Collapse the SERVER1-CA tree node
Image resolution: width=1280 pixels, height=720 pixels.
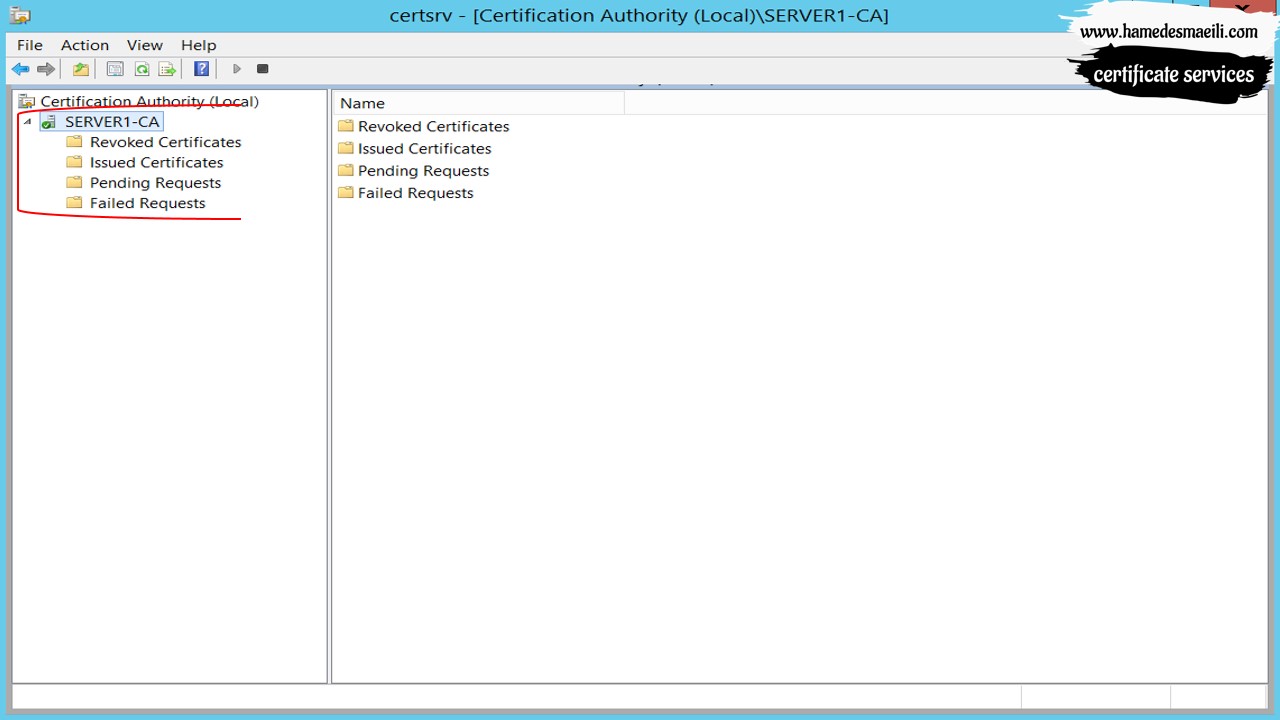pos(28,122)
